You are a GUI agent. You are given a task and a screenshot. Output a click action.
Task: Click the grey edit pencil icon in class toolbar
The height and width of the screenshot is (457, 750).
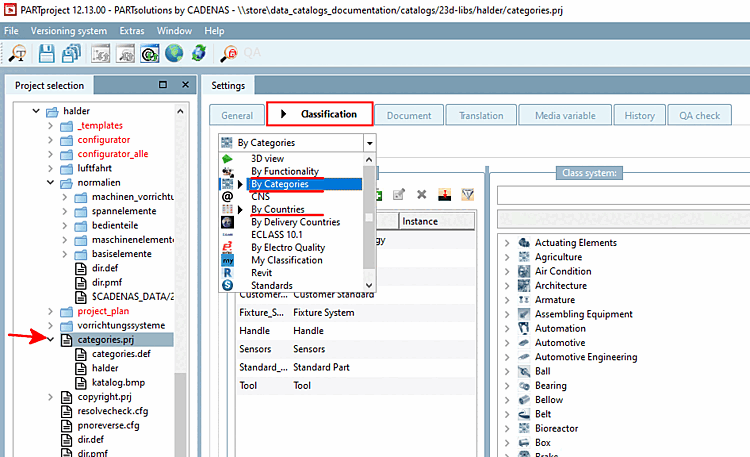[398, 194]
